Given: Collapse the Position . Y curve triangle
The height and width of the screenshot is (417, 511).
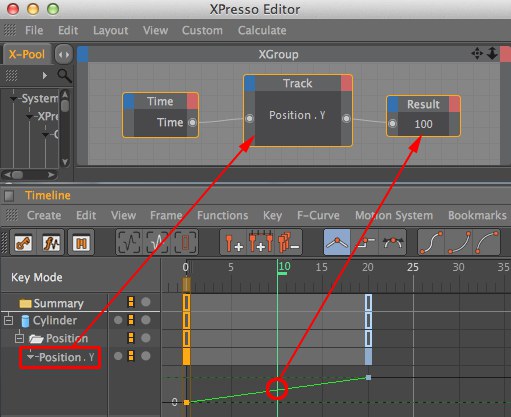Looking at the screenshot, I should coord(31,357).
